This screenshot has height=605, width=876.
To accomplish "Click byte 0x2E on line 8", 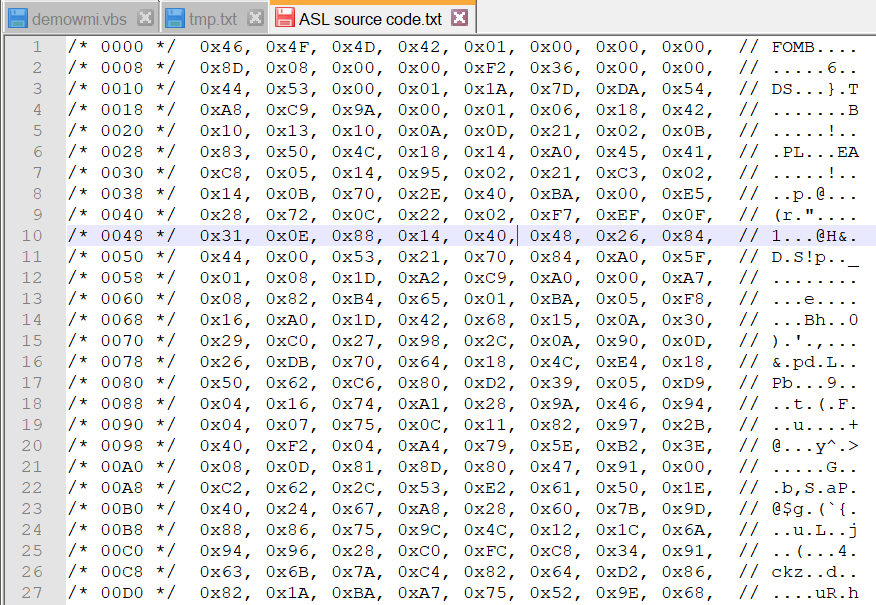I will pos(419,194).
